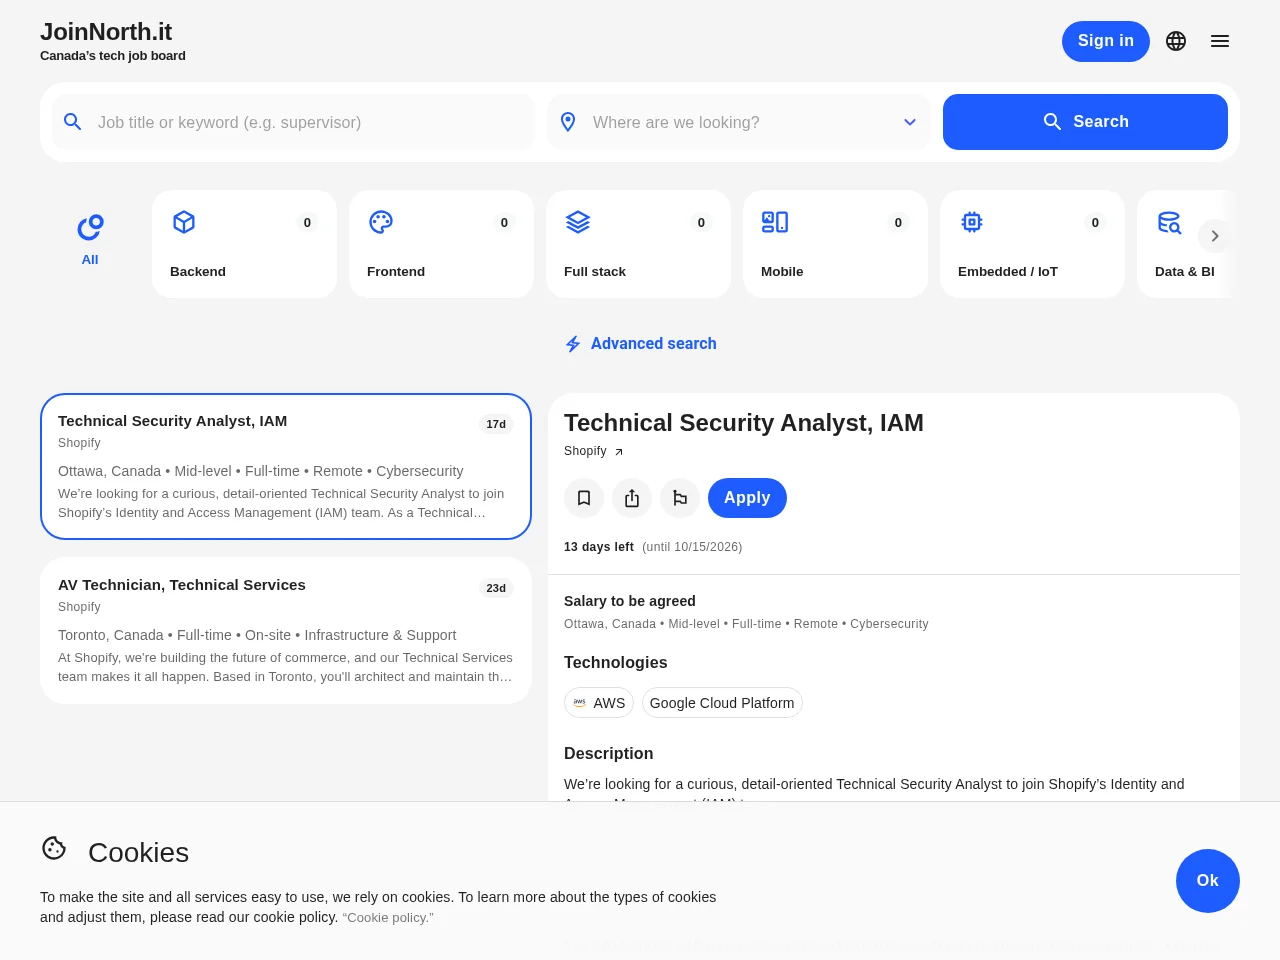Screen dimensions: 1280x960
Task: Open the hamburger menu icon
Action: [1220, 41]
